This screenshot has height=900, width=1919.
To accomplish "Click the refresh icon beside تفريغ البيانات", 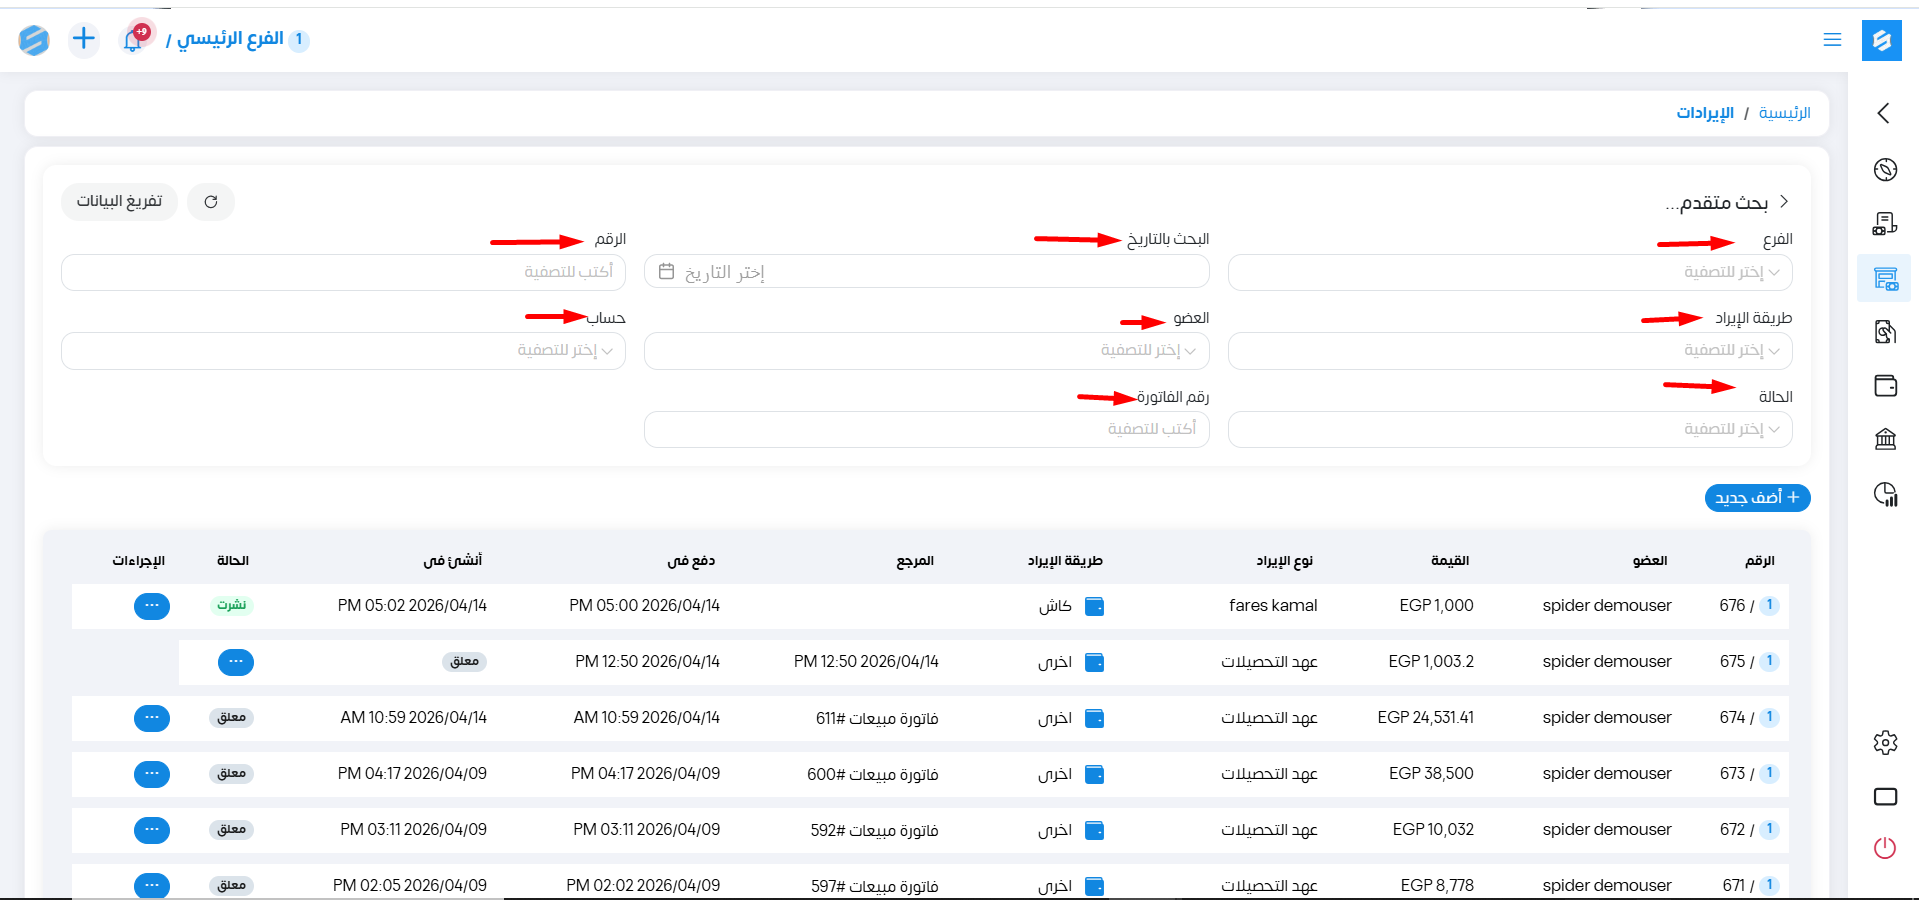I will click(211, 202).
